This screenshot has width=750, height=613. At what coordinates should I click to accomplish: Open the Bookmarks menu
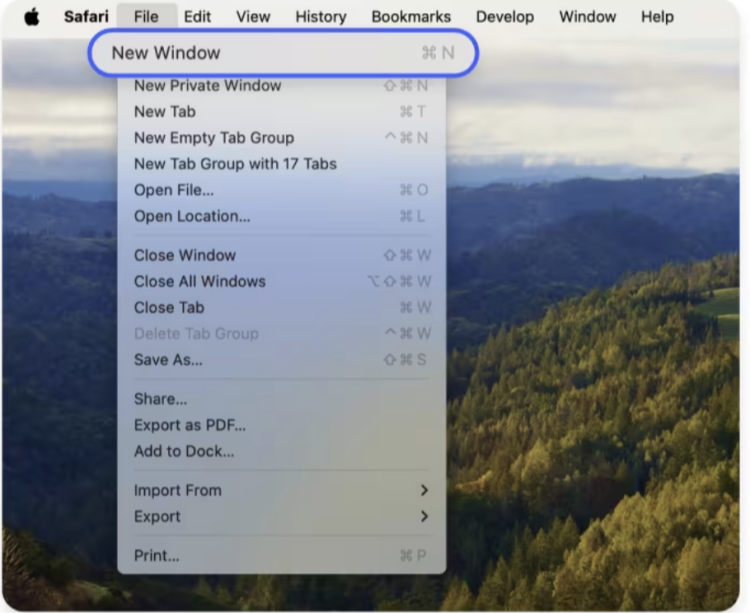pos(411,17)
